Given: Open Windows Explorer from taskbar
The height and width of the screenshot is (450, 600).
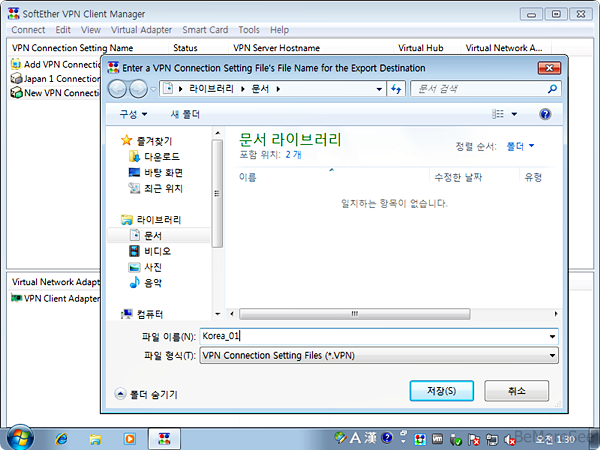Looking at the screenshot, I should 95,439.
